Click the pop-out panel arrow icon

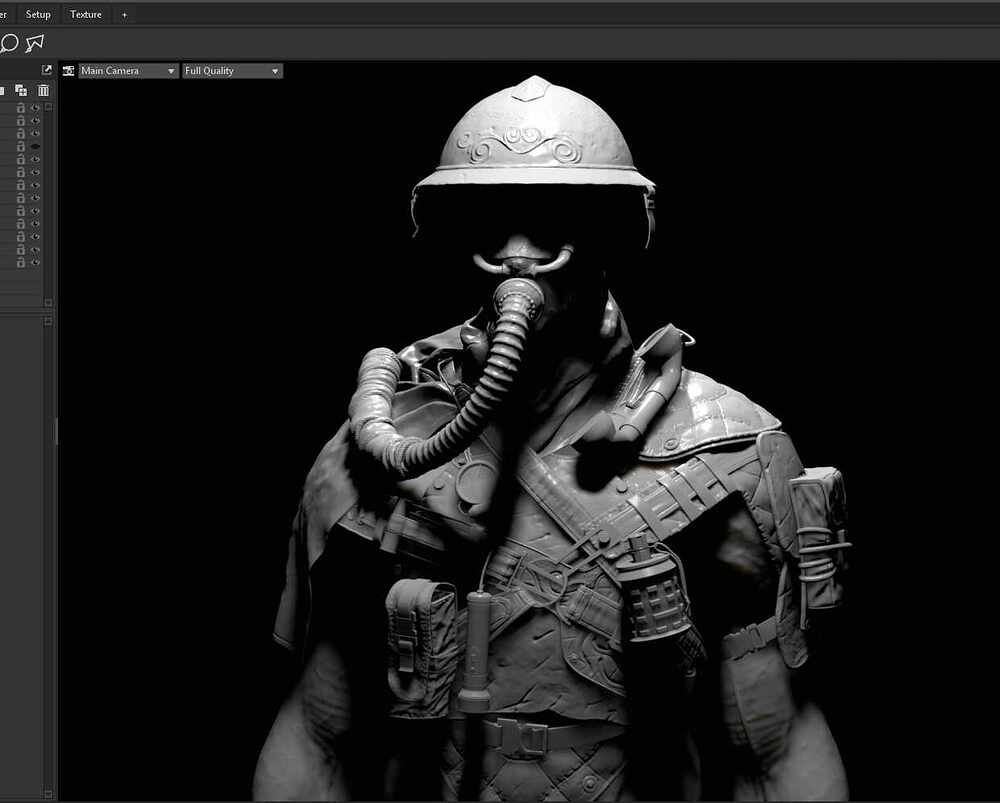tap(46, 70)
